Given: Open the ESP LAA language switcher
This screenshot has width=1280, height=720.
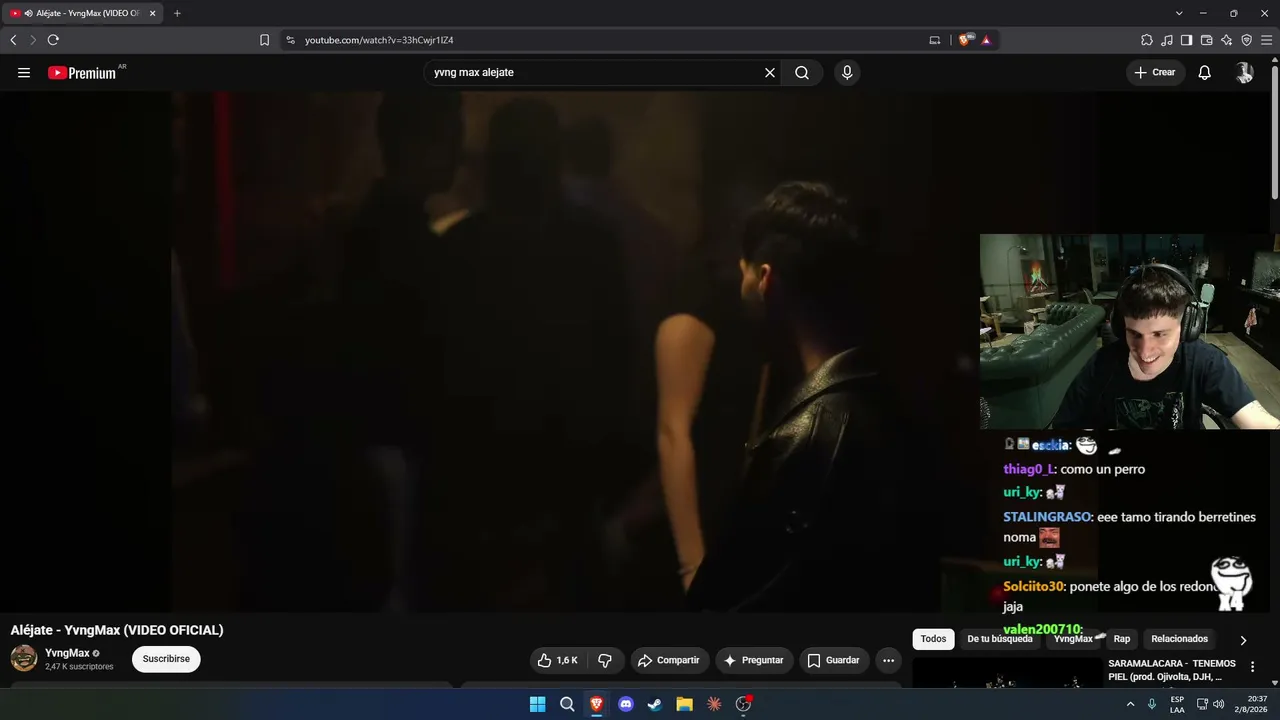Looking at the screenshot, I should coord(1177,704).
